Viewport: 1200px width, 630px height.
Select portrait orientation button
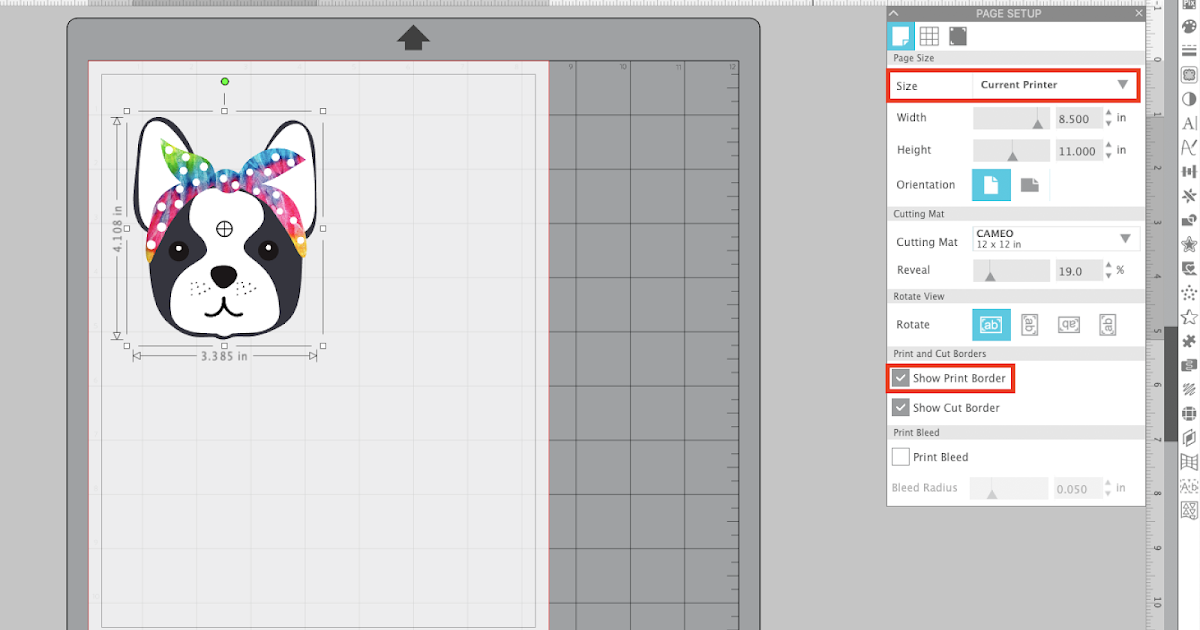click(991, 185)
